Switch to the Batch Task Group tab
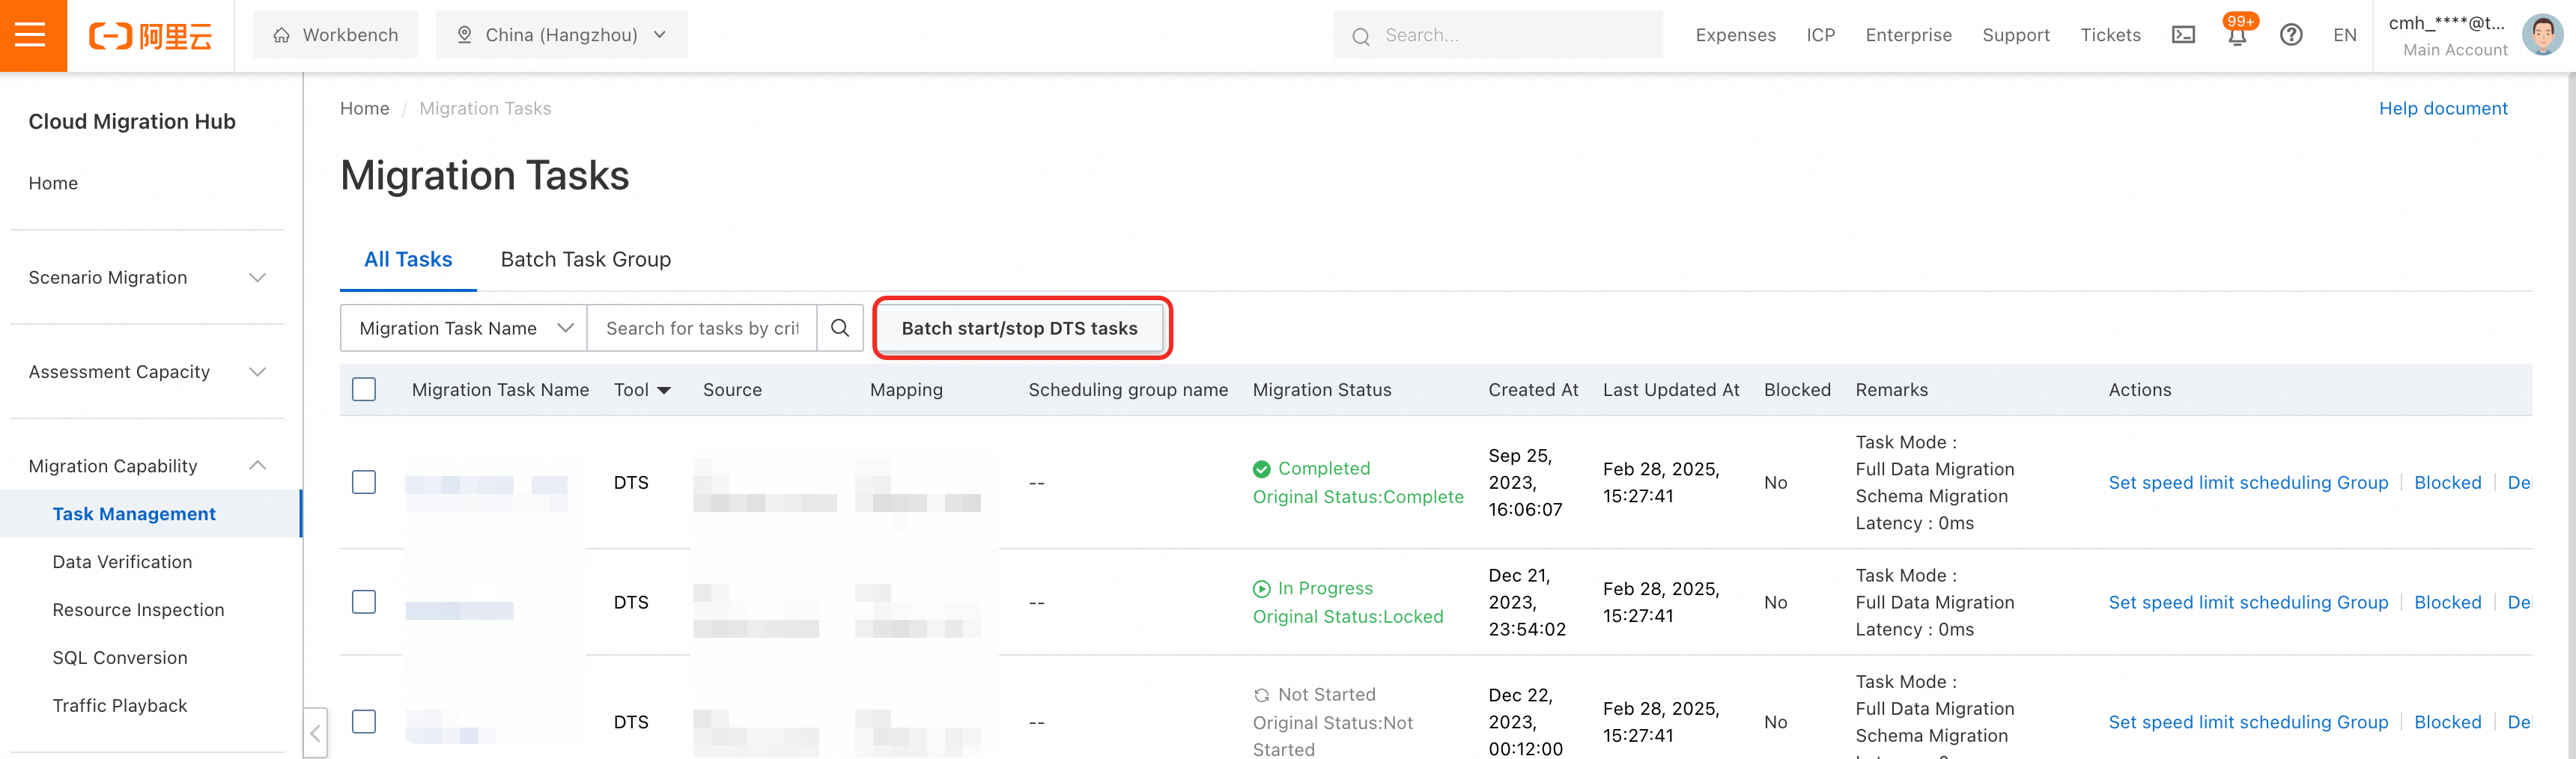The width and height of the screenshot is (2576, 759). [x=586, y=259]
